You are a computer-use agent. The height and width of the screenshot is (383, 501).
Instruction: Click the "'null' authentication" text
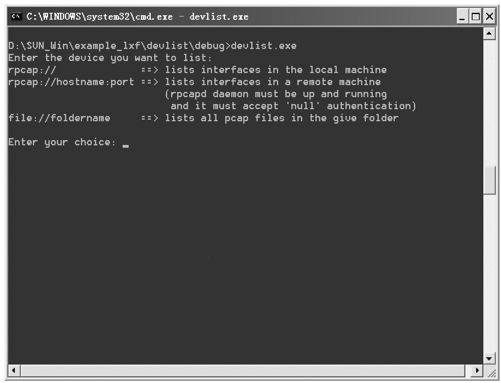click(x=352, y=106)
